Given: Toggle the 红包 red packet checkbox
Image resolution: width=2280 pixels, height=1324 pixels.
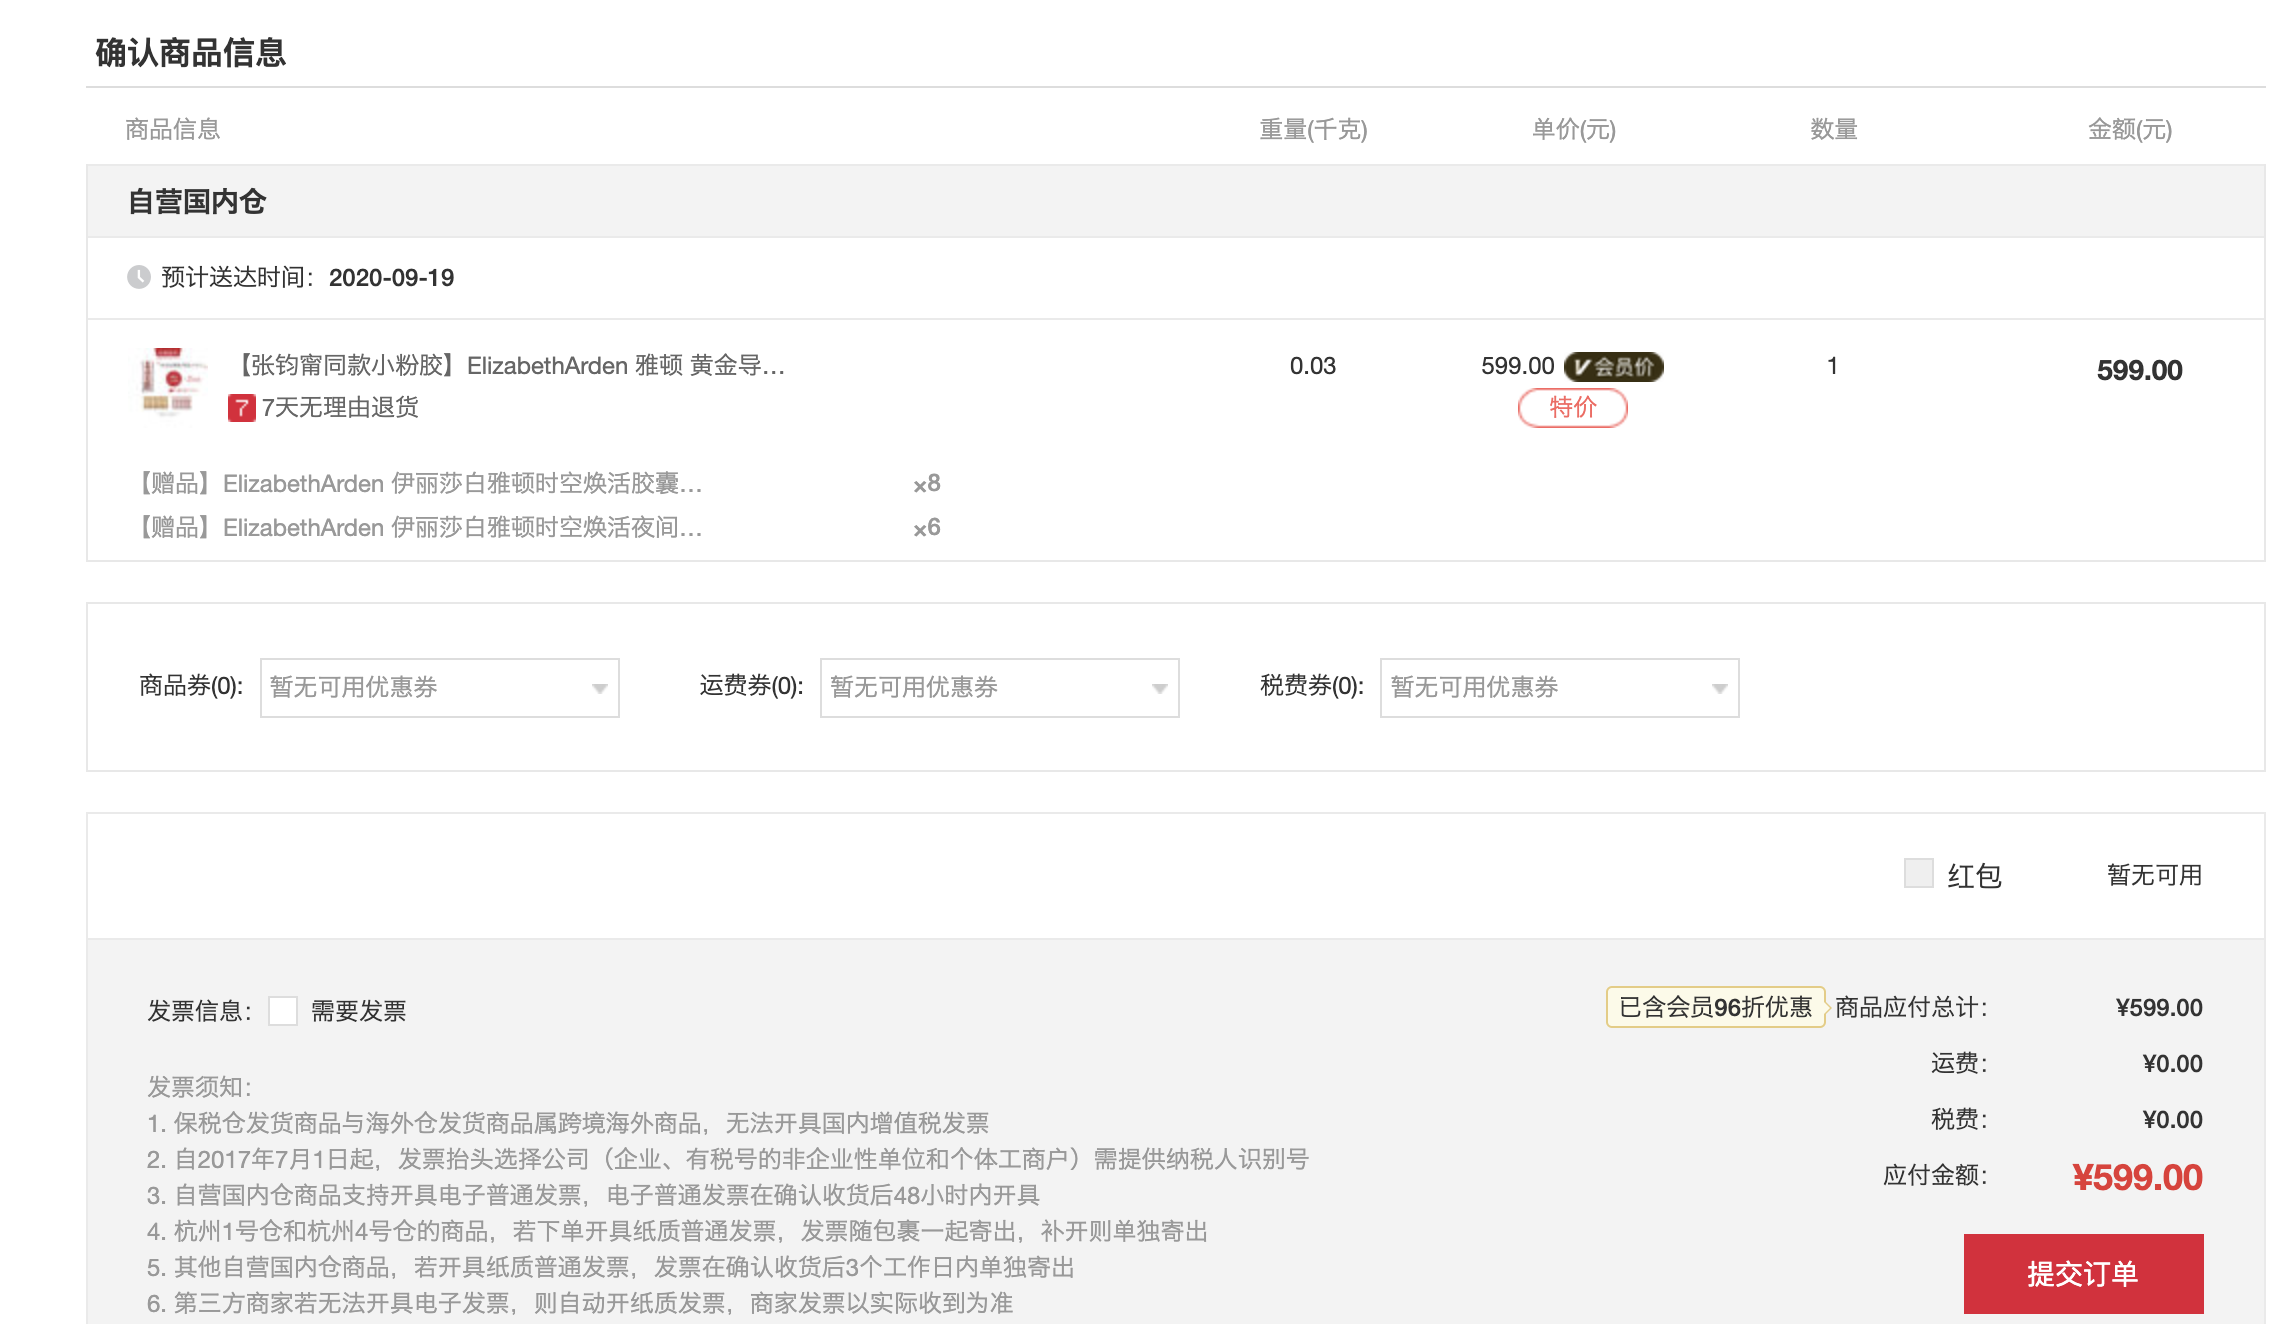Looking at the screenshot, I should coord(1918,873).
